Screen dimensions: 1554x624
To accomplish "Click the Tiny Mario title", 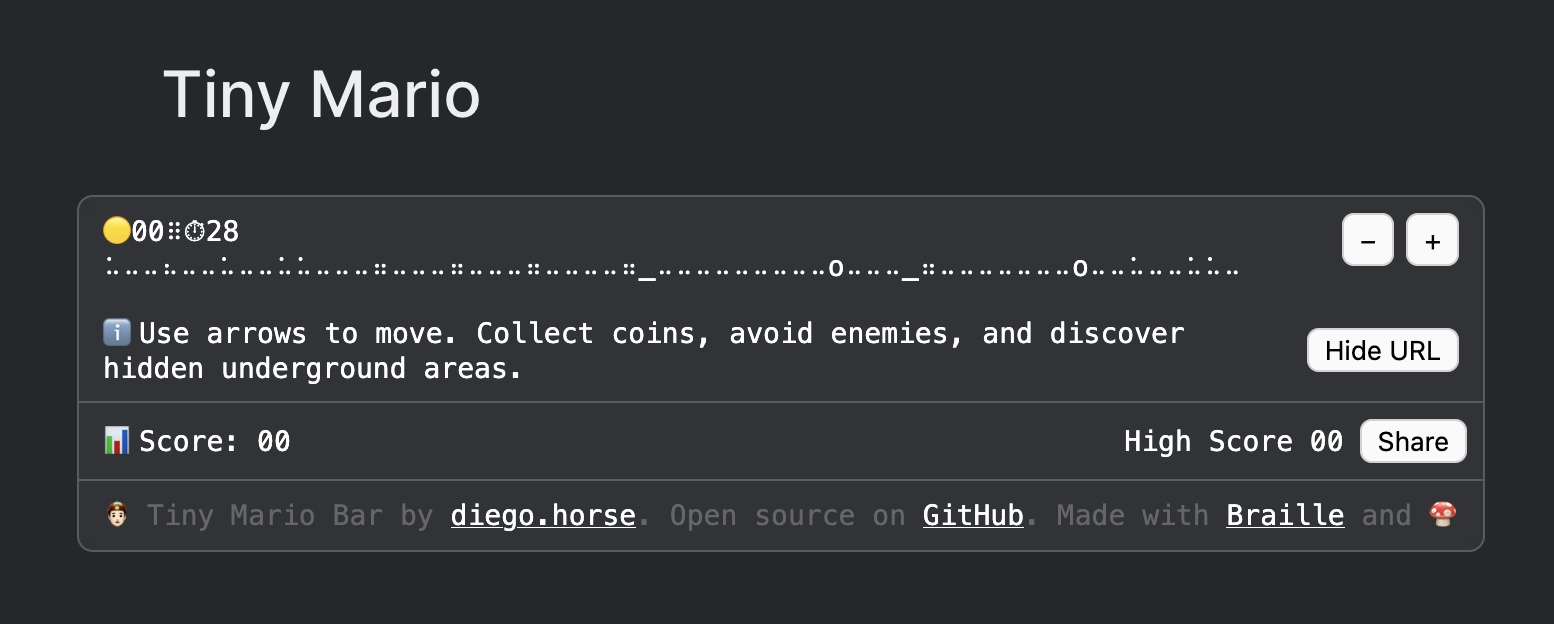I will point(322,93).
